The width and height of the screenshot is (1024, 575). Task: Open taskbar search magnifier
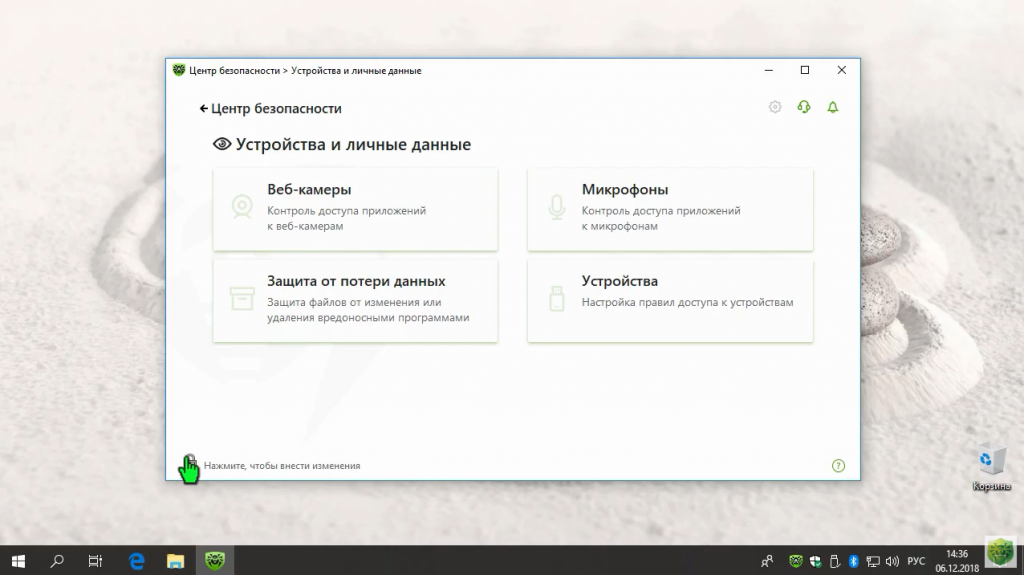[x=57, y=561]
